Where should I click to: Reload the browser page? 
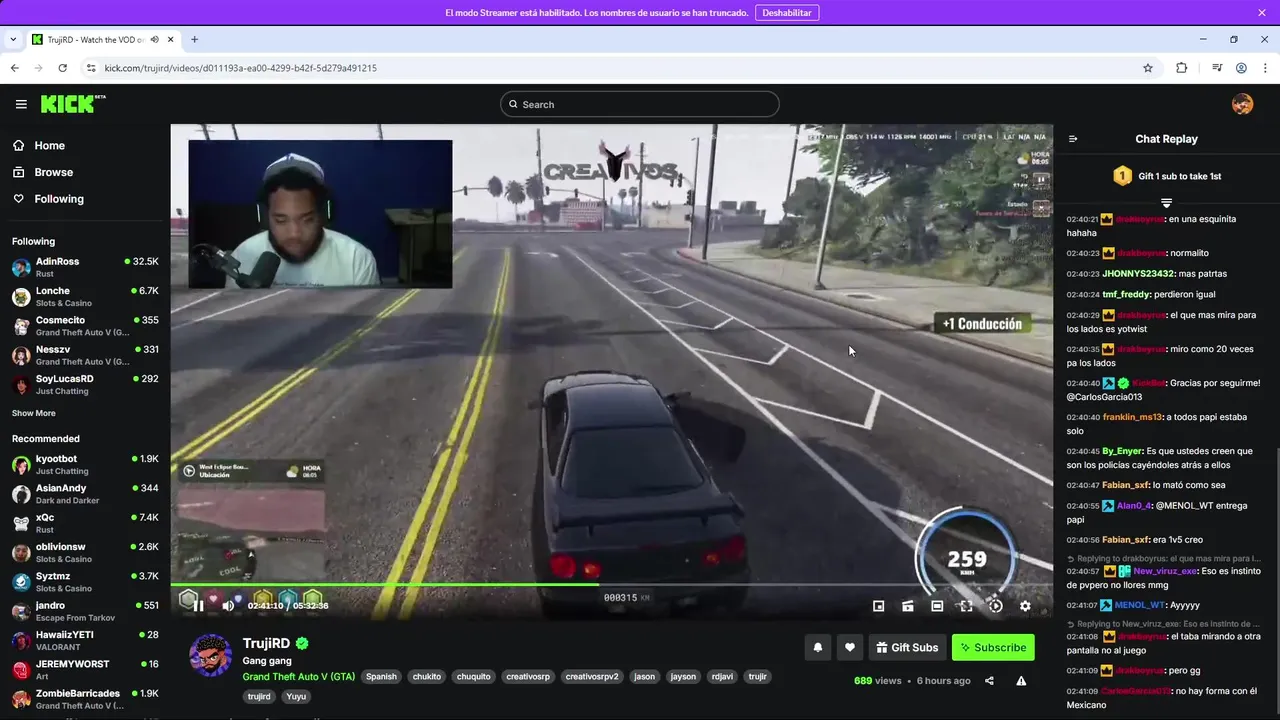pos(62,68)
